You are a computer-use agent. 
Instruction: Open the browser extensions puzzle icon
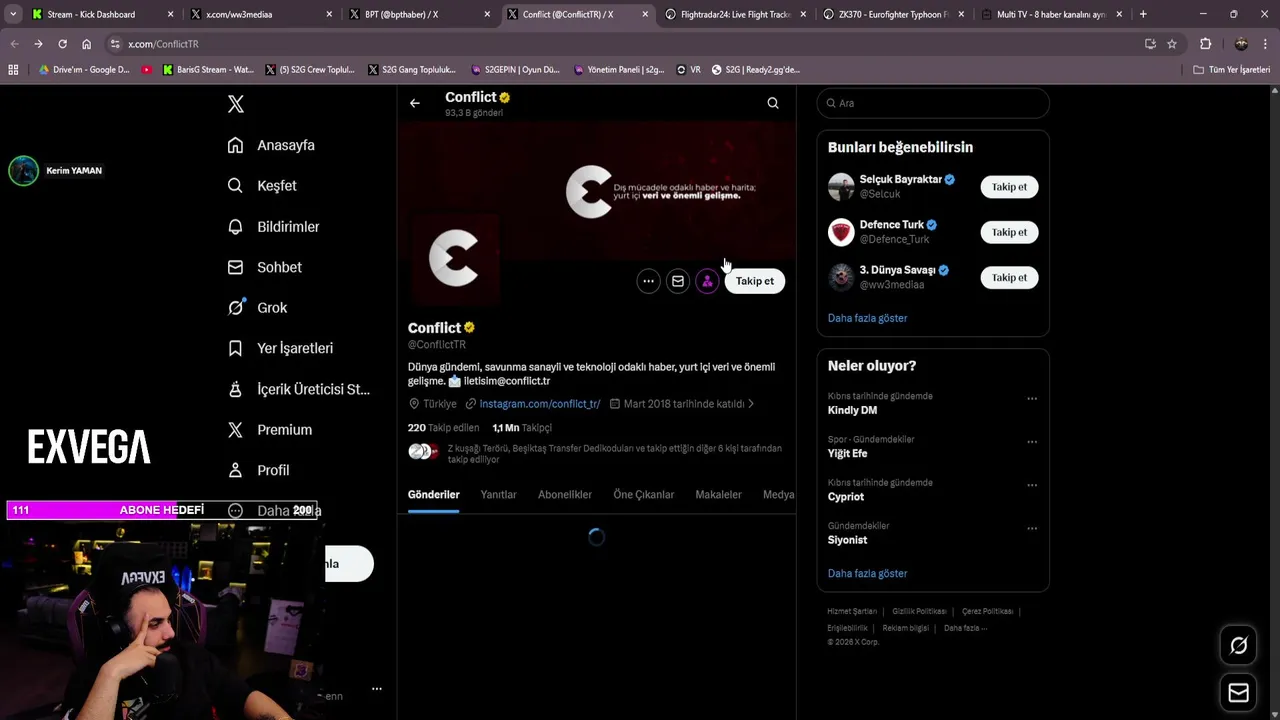[1205, 44]
